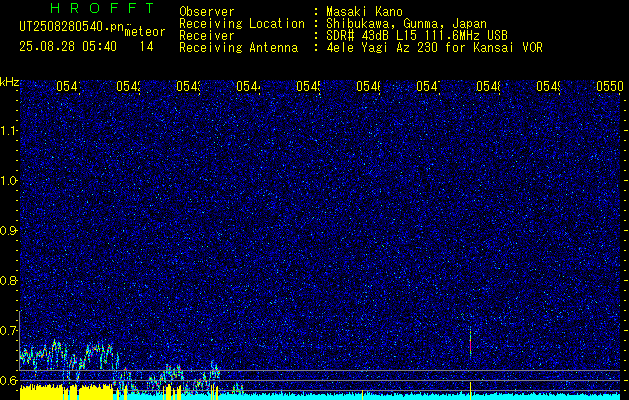Click the 0550 time axis label
This screenshot has height=400, width=629.
pos(610,86)
